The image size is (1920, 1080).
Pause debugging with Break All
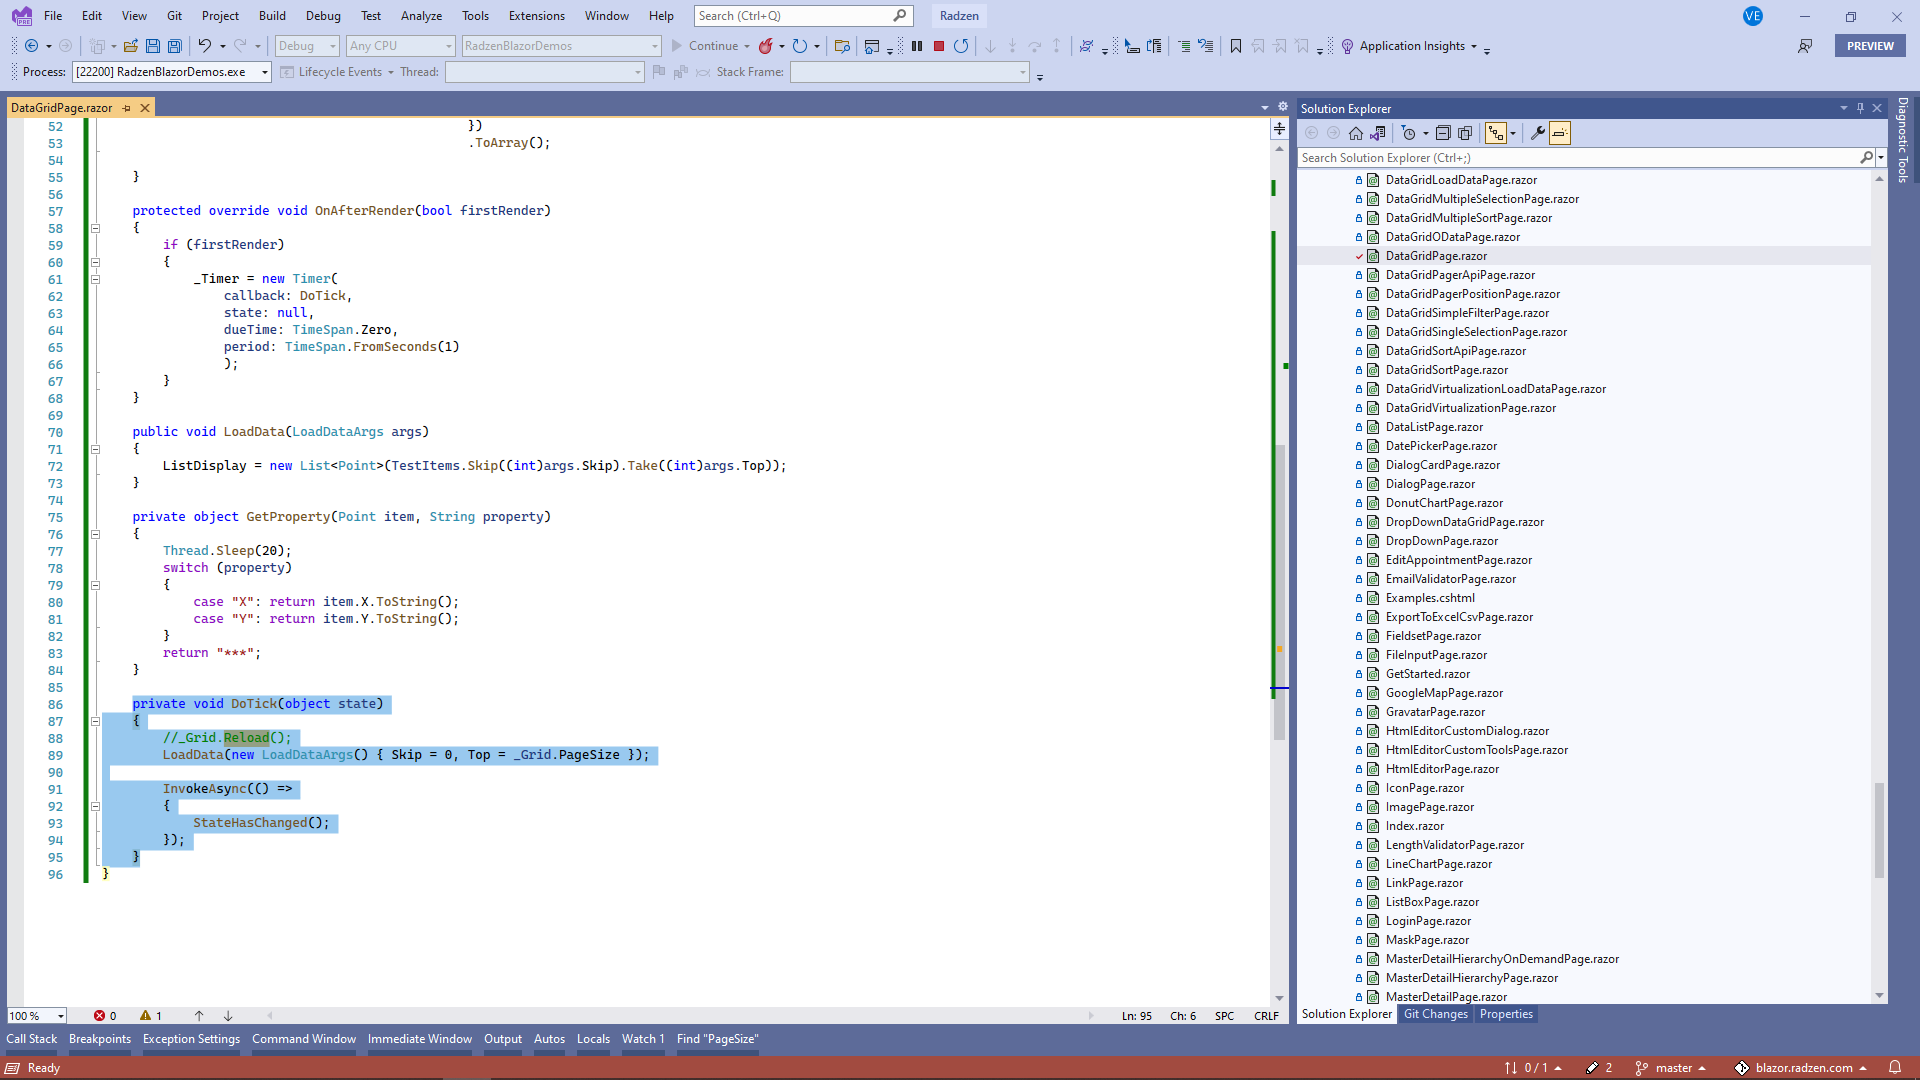coord(917,46)
